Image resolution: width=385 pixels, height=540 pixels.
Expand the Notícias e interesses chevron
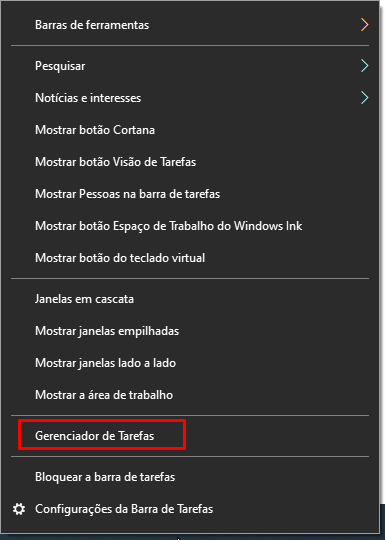(364, 98)
